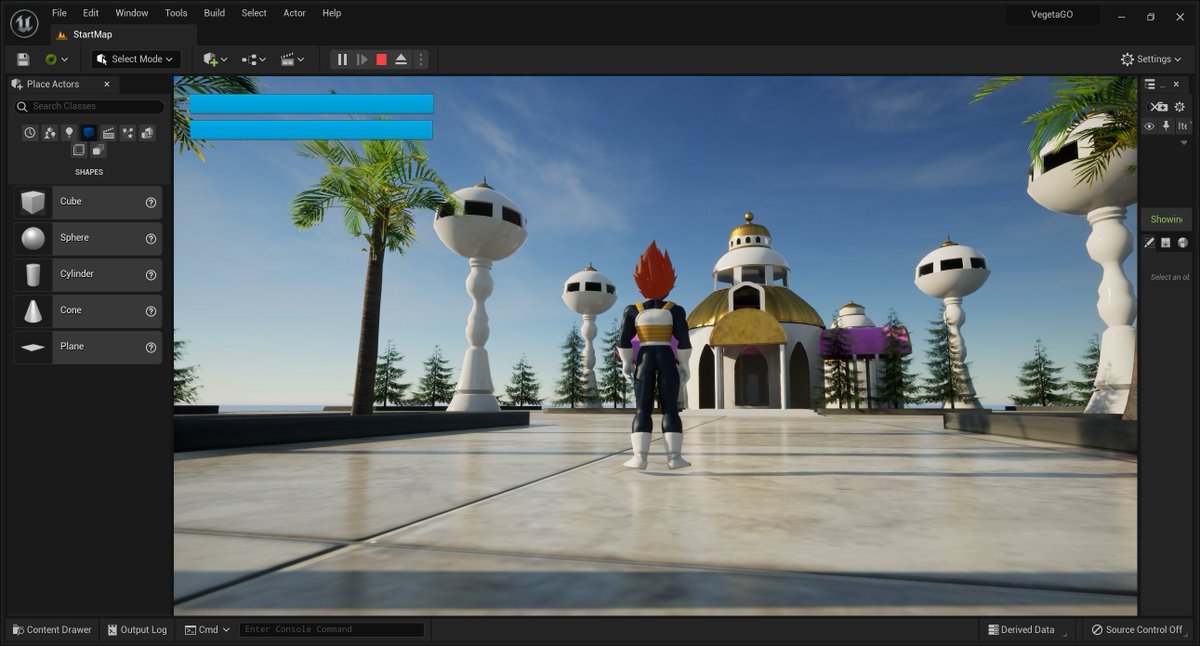Click Source Control Off in the status bar

(x=1137, y=630)
